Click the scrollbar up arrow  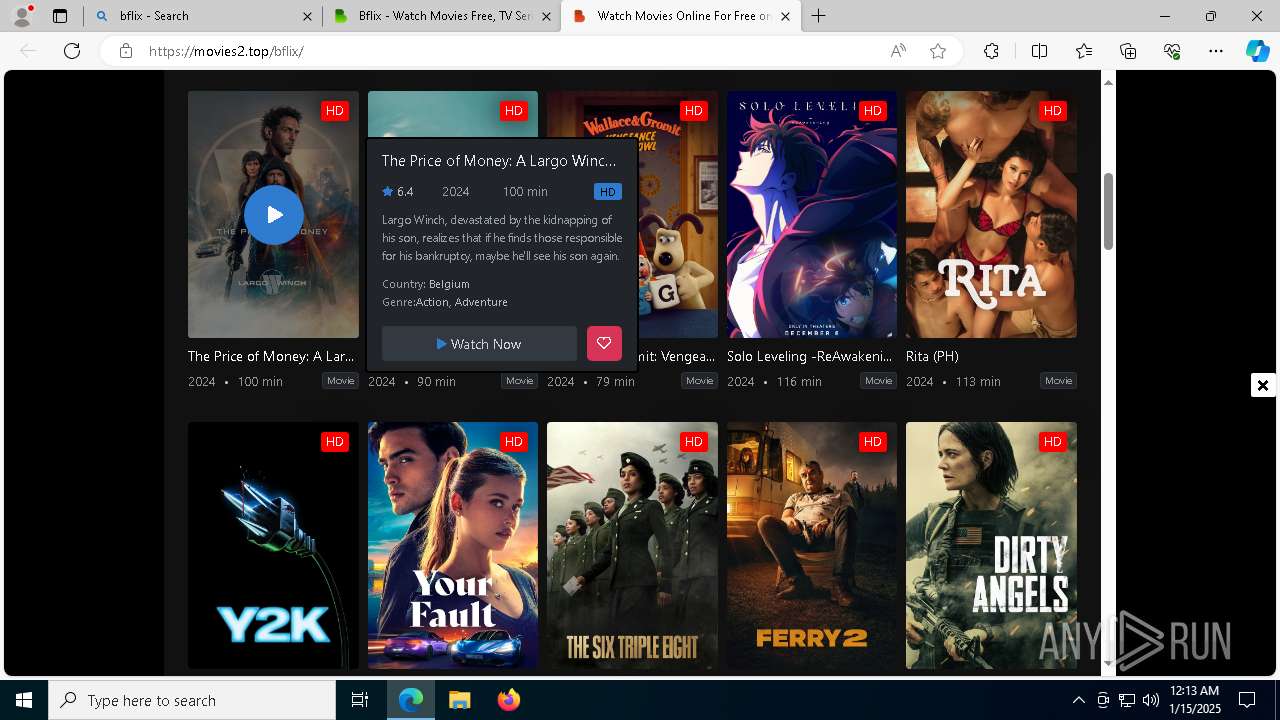coord(1108,82)
